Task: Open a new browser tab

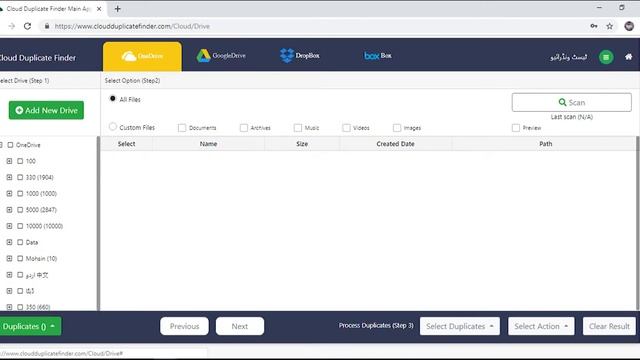Action: coord(118,9)
